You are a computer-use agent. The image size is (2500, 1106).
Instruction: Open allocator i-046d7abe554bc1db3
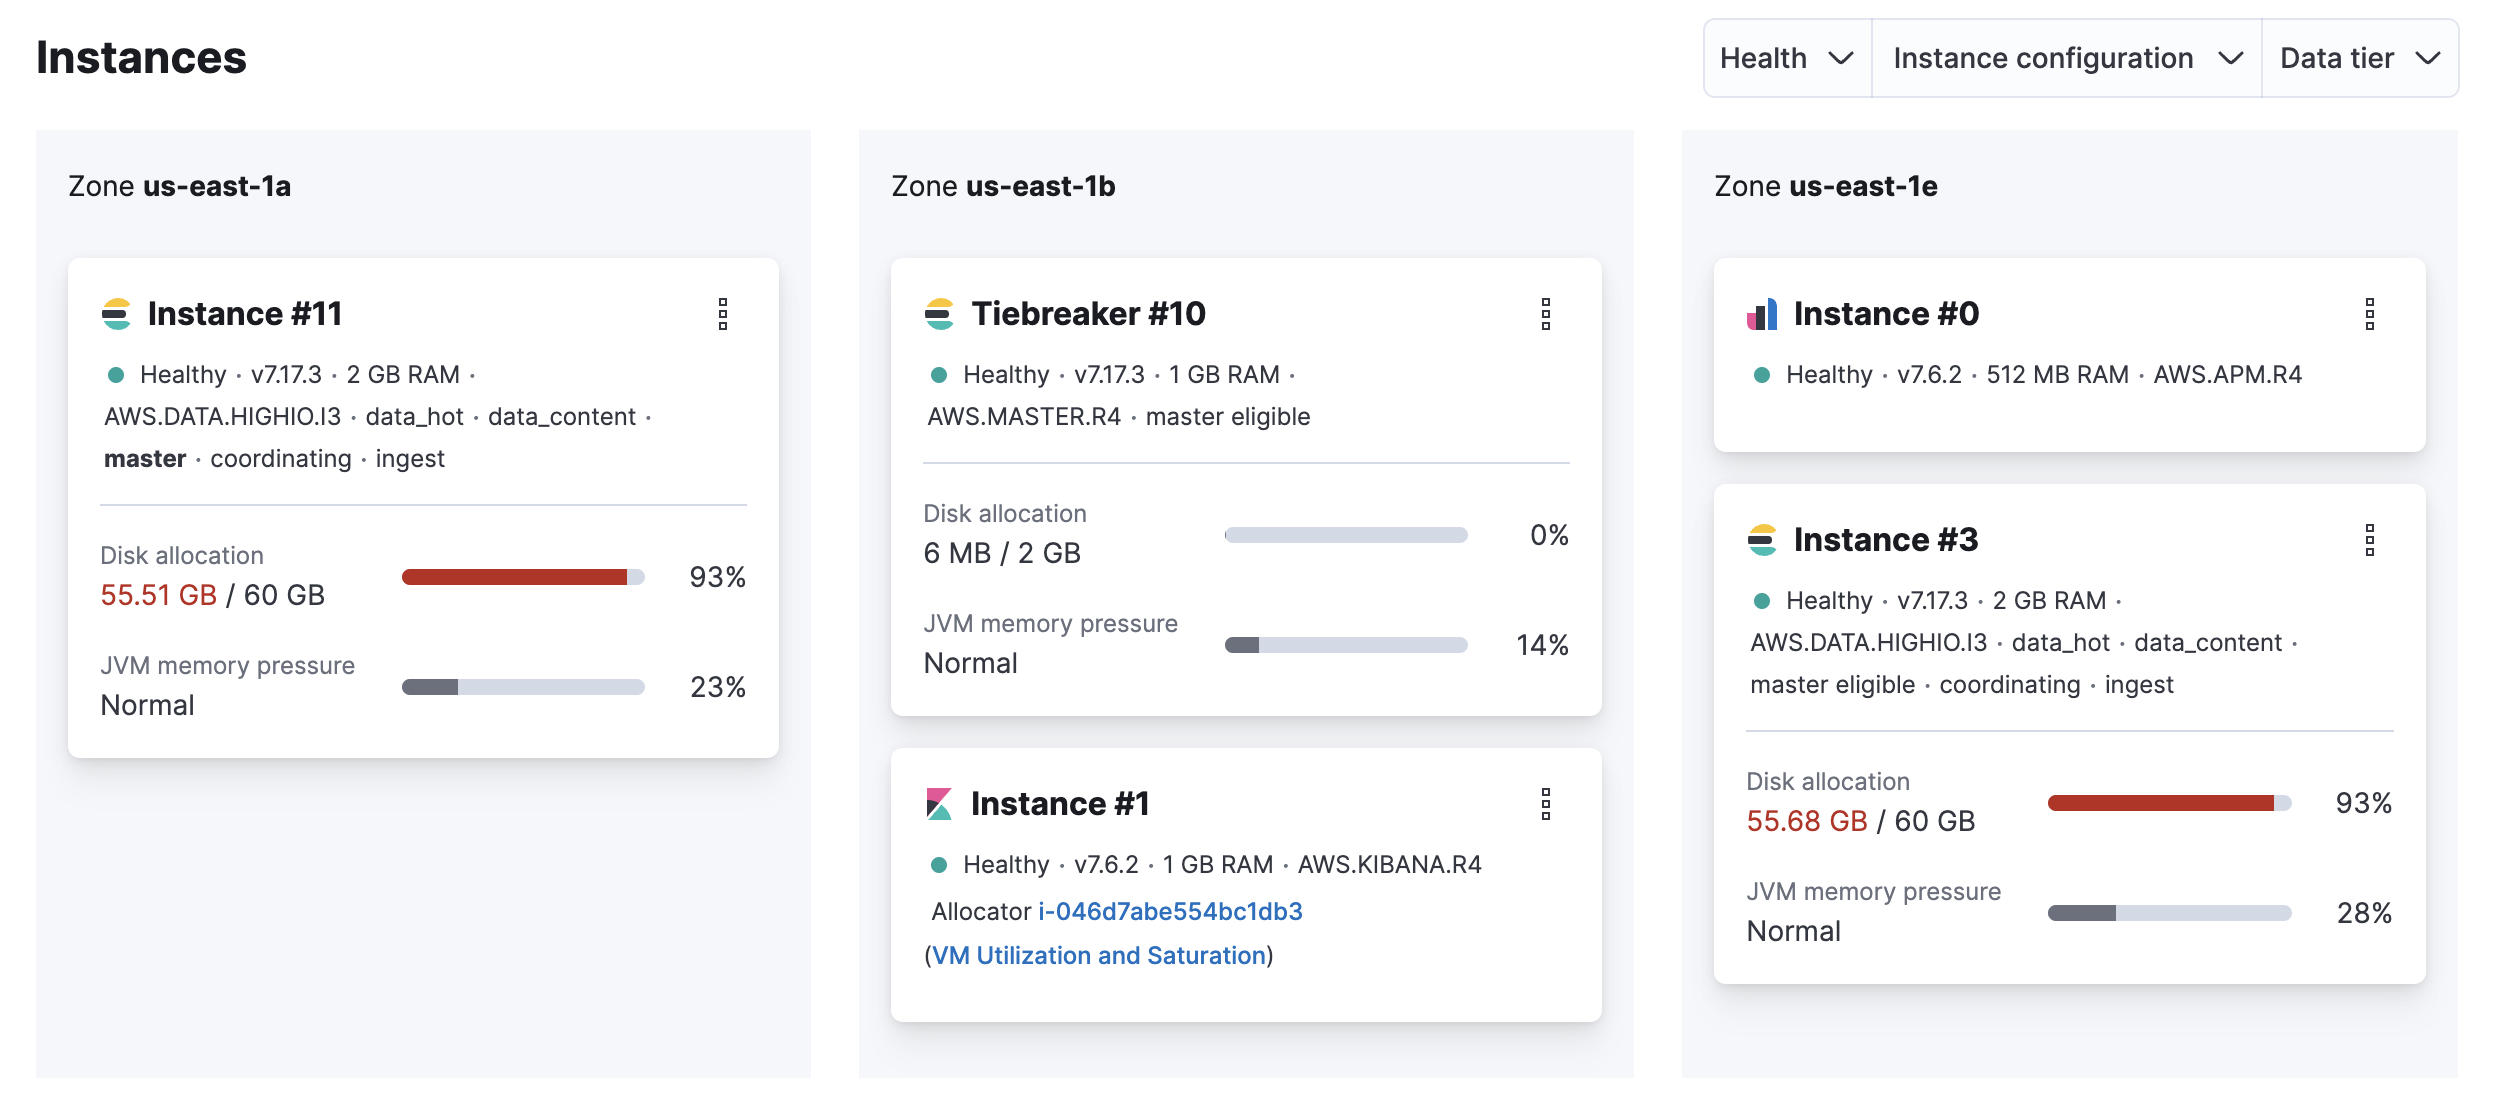pyautogui.click(x=1170, y=910)
